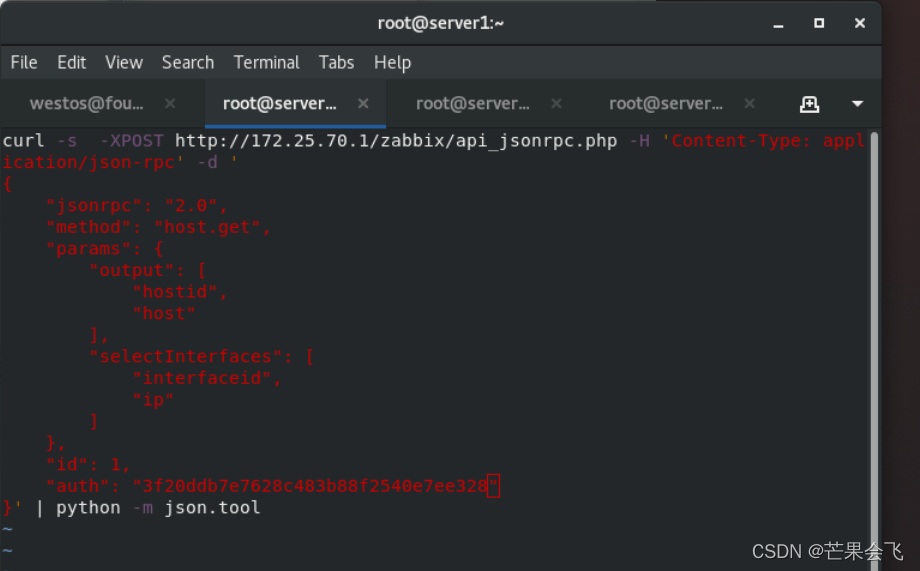Open the Tabs menu
Viewport: 920px width, 571px height.
click(336, 62)
